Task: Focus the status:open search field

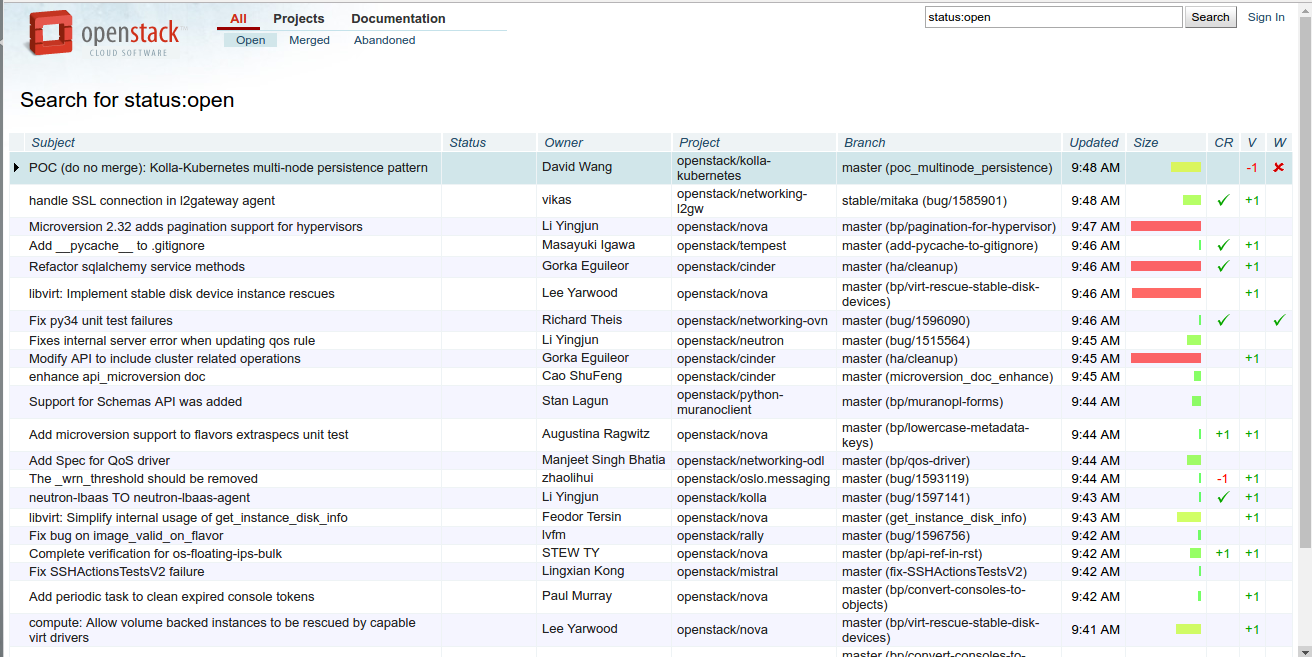Action: coord(1053,17)
